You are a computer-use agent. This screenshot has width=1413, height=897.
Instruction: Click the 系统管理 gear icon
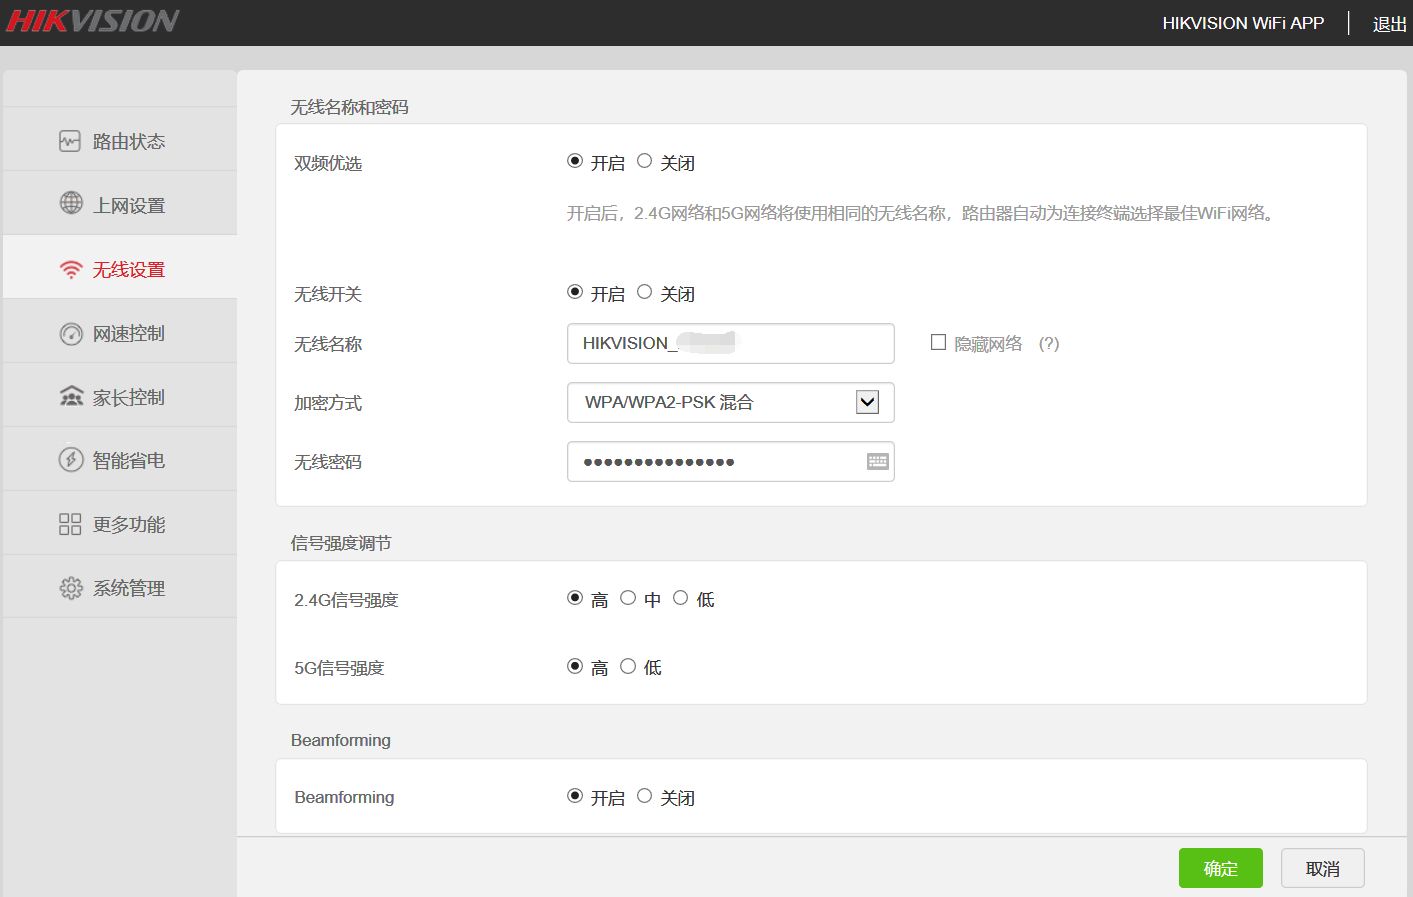pos(71,588)
